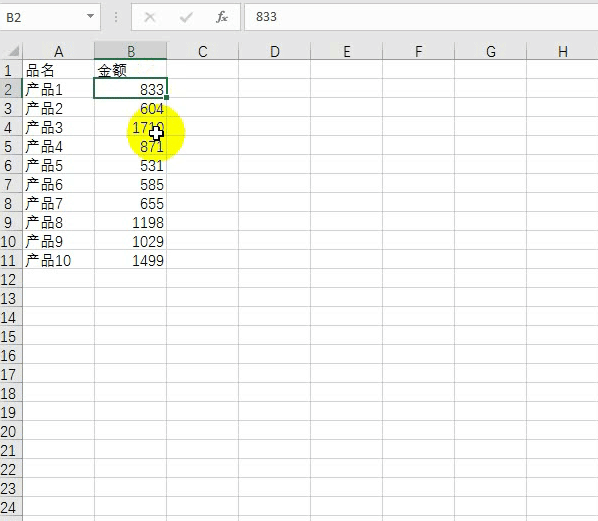
Task: Select row 1 header
Action: 11,70
